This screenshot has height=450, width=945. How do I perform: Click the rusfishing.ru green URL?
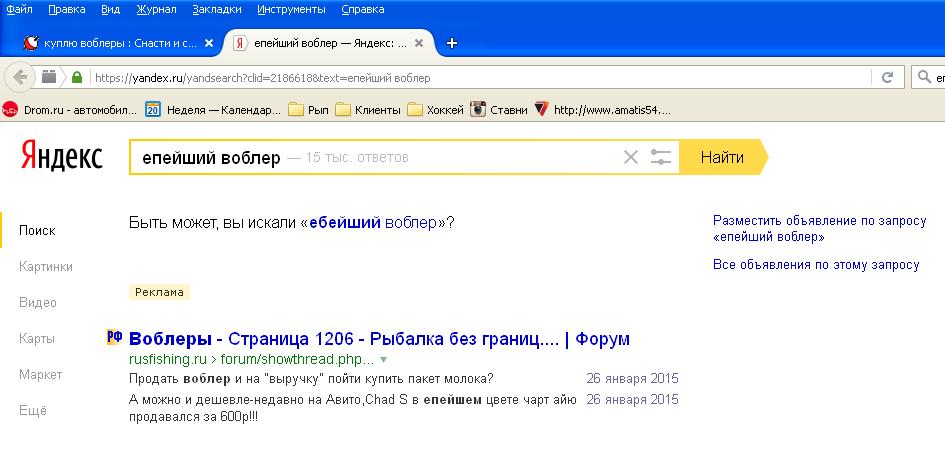point(251,360)
